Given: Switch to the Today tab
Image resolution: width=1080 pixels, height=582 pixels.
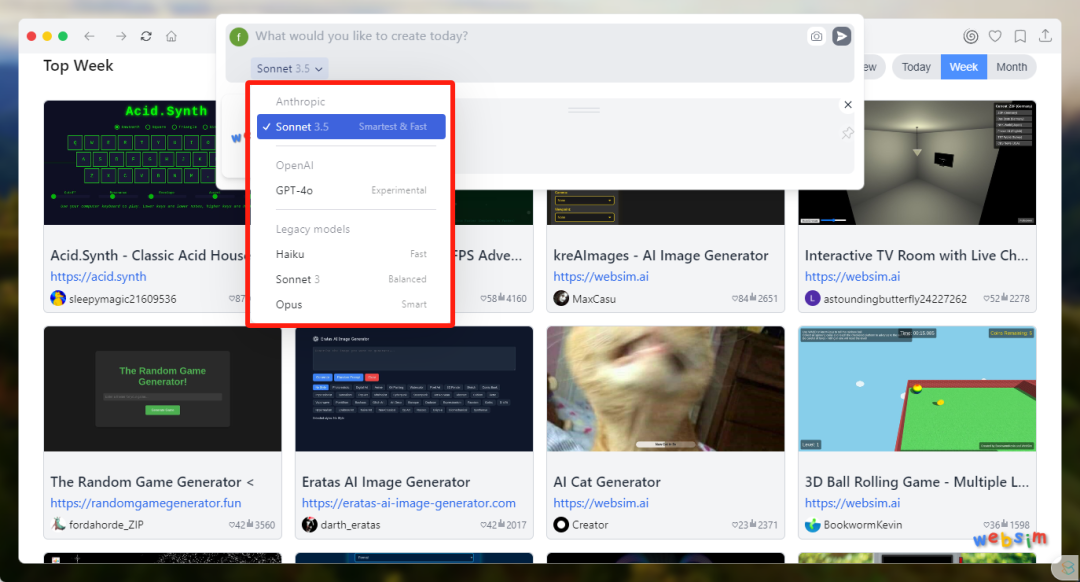Looking at the screenshot, I should click(916, 67).
